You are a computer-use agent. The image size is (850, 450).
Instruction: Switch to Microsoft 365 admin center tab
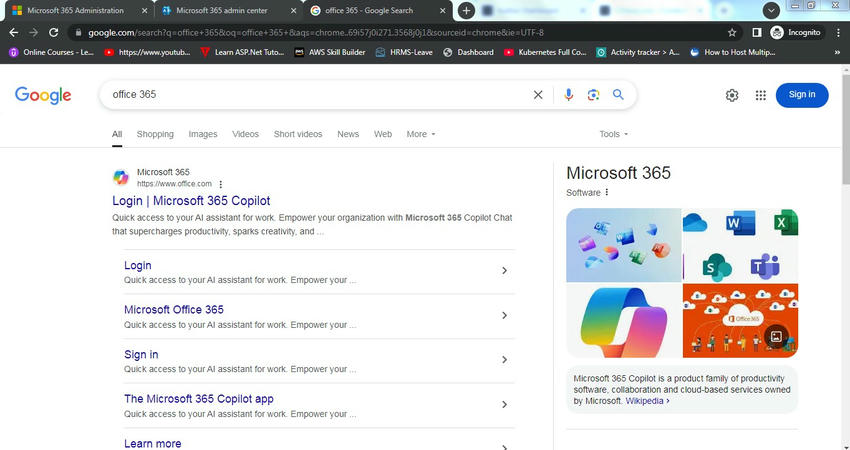point(222,10)
